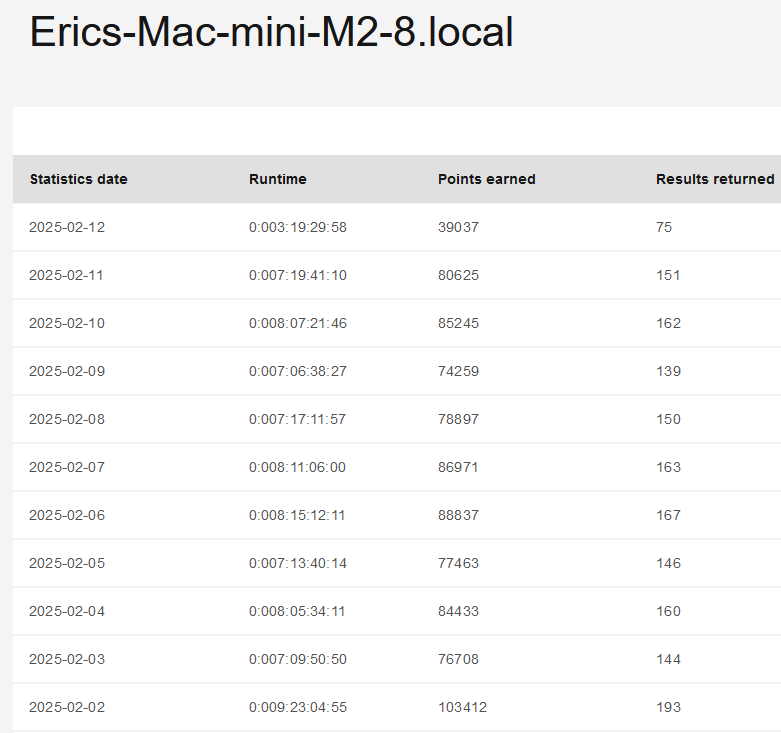Select the date 2025-02-05
Image resolution: width=781 pixels, height=733 pixels.
coord(67,563)
